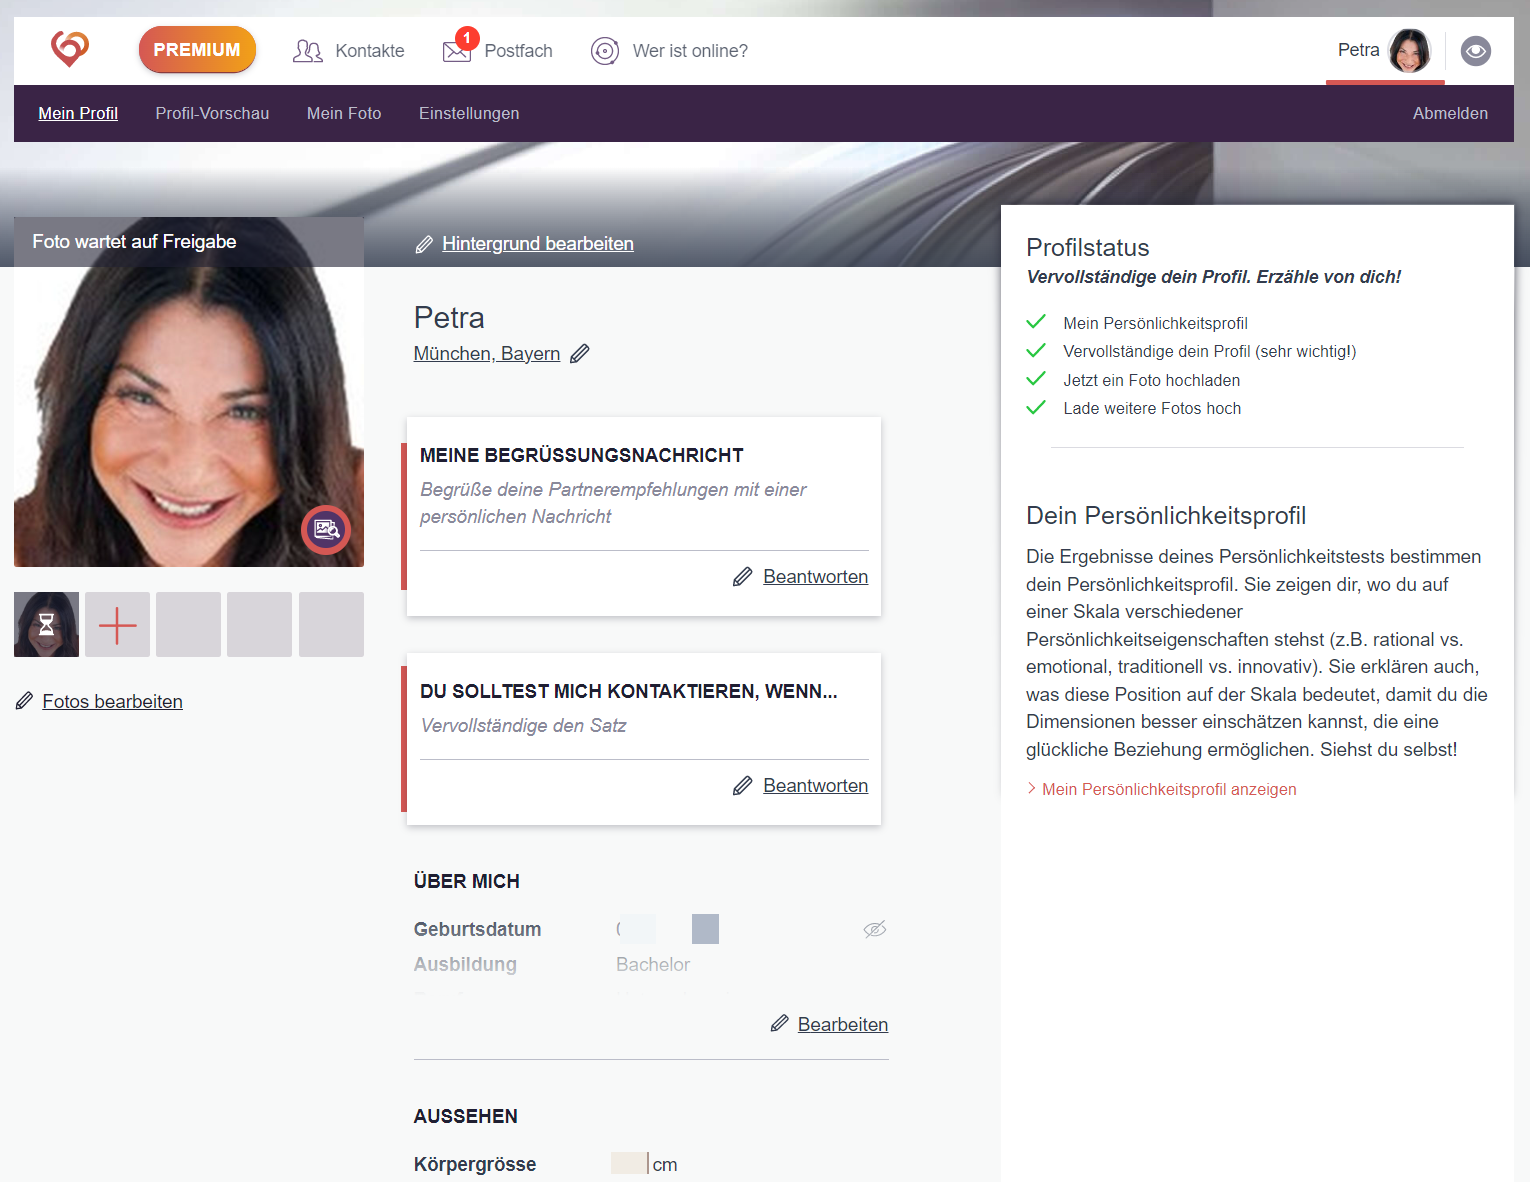Click the Vervollständige den Satz placeholder text
The height and width of the screenshot is (1182, 1530).
coord(523,726)
